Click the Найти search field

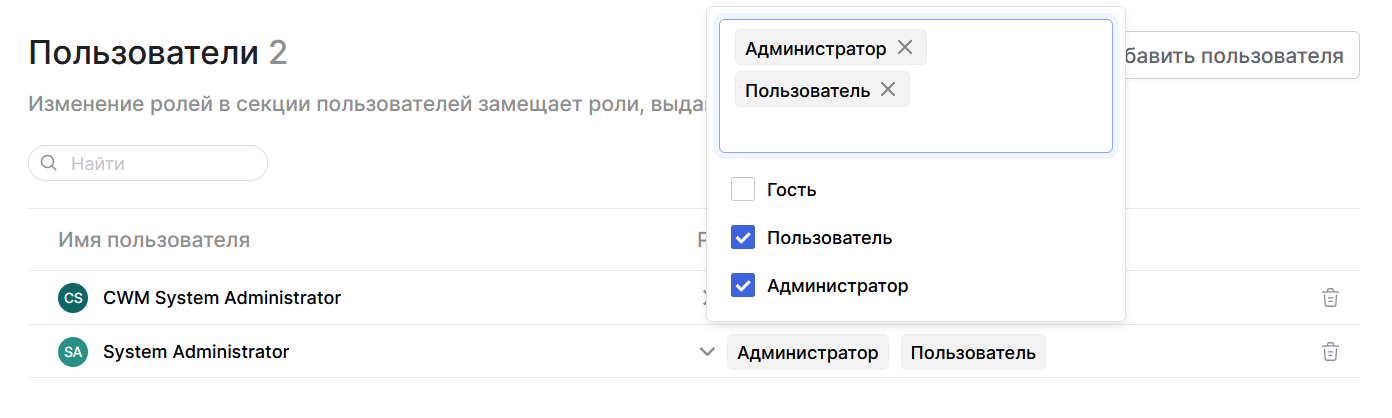pos(160,163)
